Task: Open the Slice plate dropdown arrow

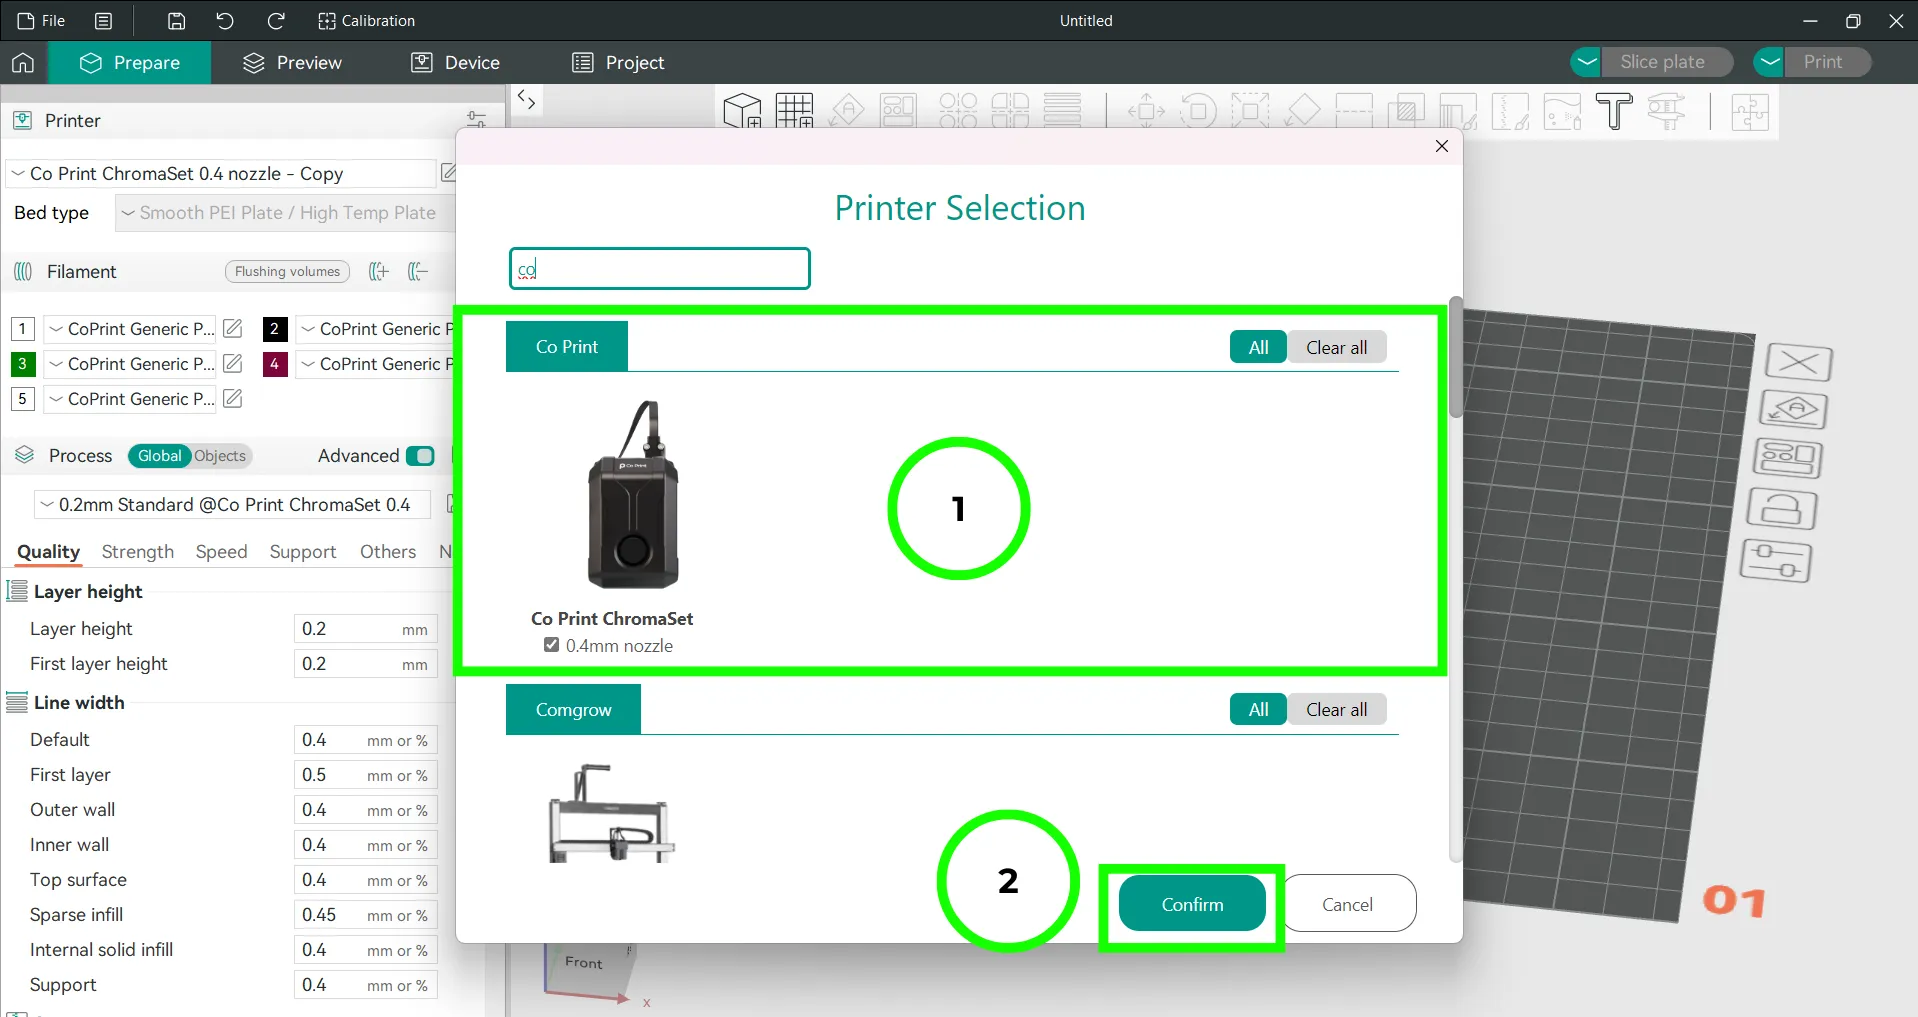Action: (1586, 62)
